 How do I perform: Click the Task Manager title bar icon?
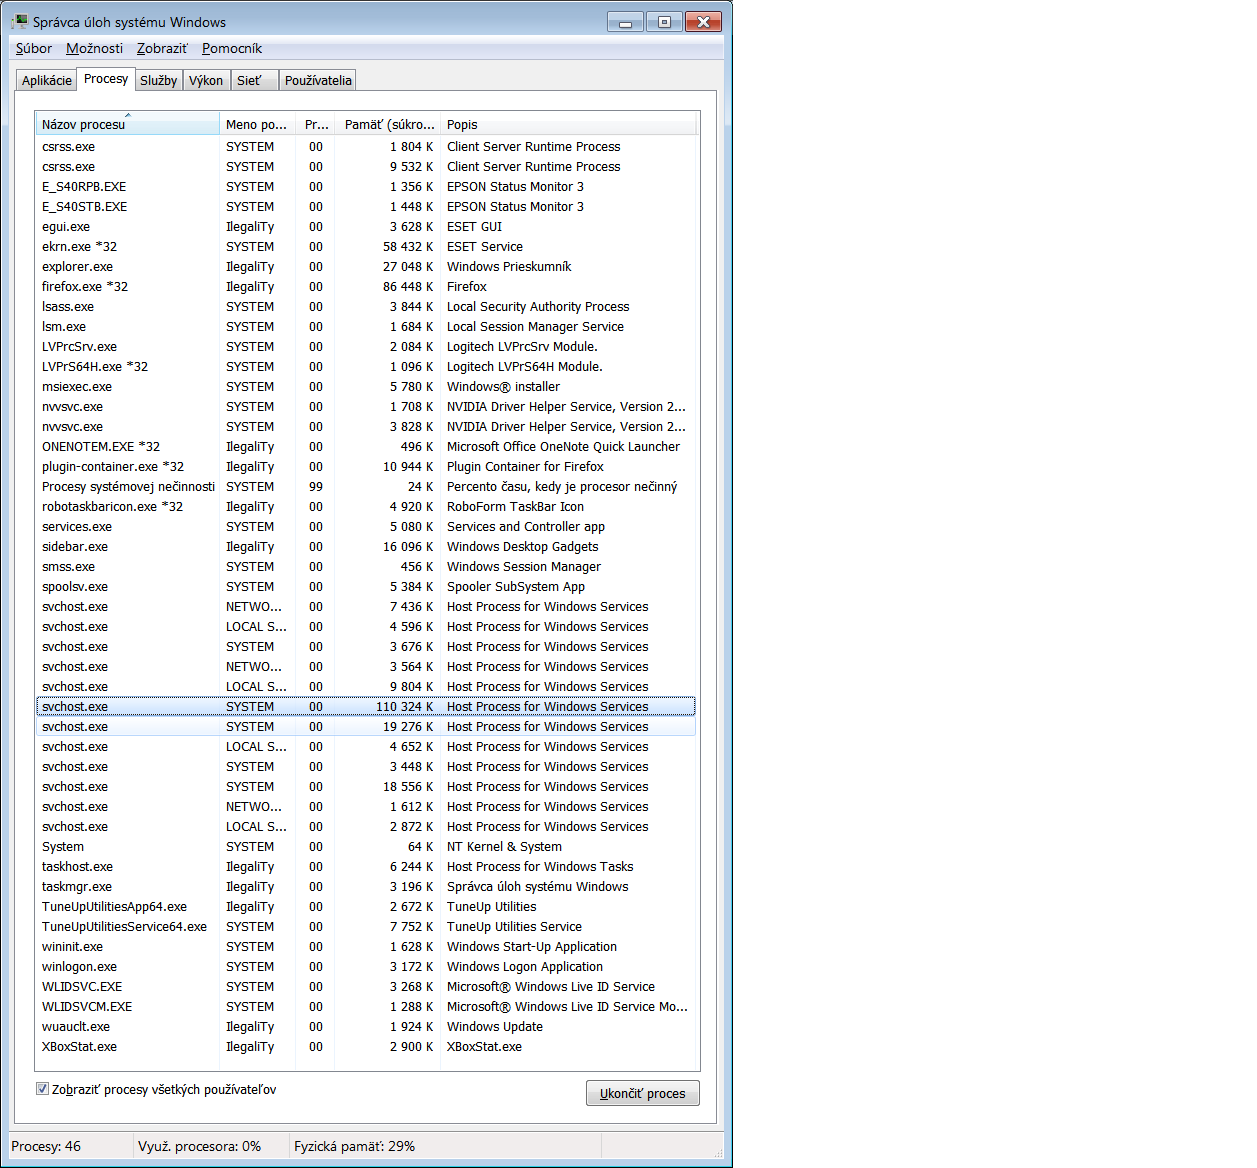(19, 21)
